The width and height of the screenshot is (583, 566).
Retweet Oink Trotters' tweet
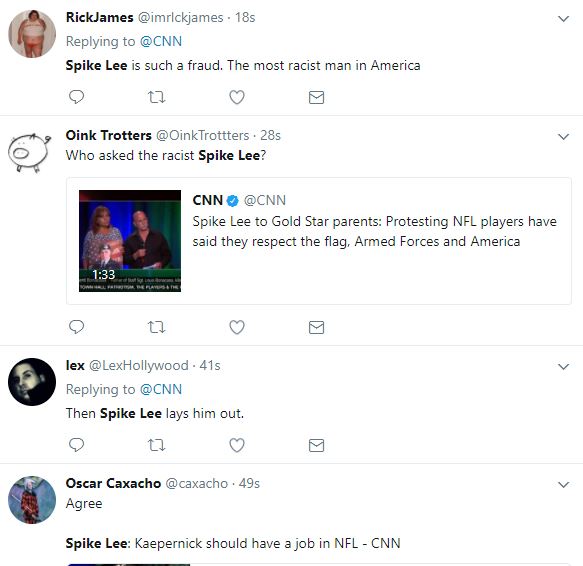tap(156, 327)
